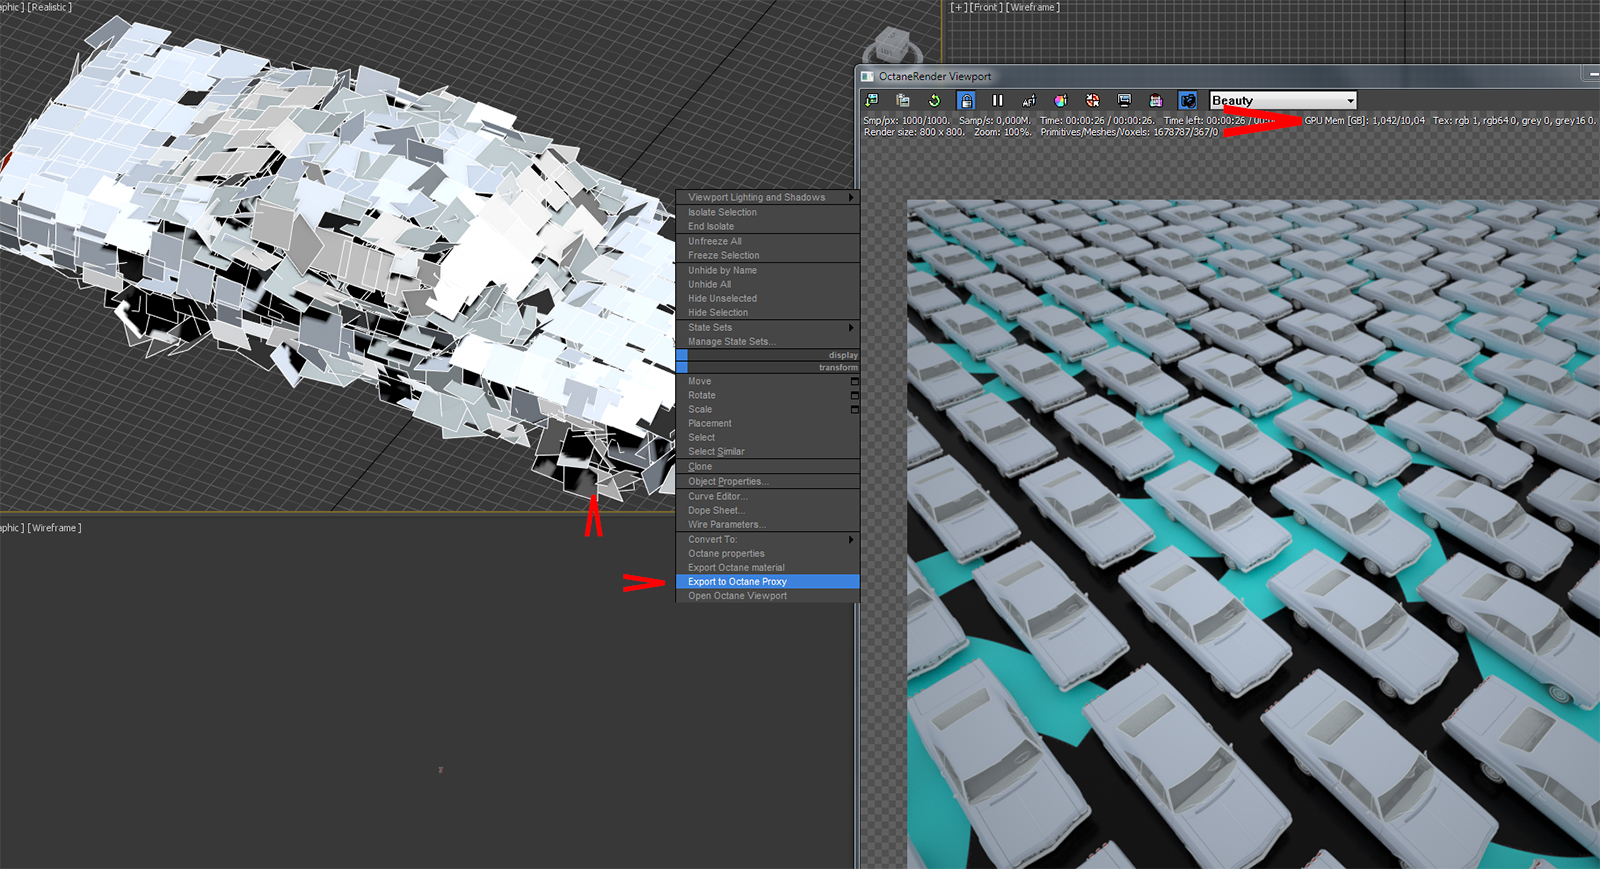Open the Beauty render pass dropdown
The height and width of the screenshot is (869, 1600).
click(1283, 100)
